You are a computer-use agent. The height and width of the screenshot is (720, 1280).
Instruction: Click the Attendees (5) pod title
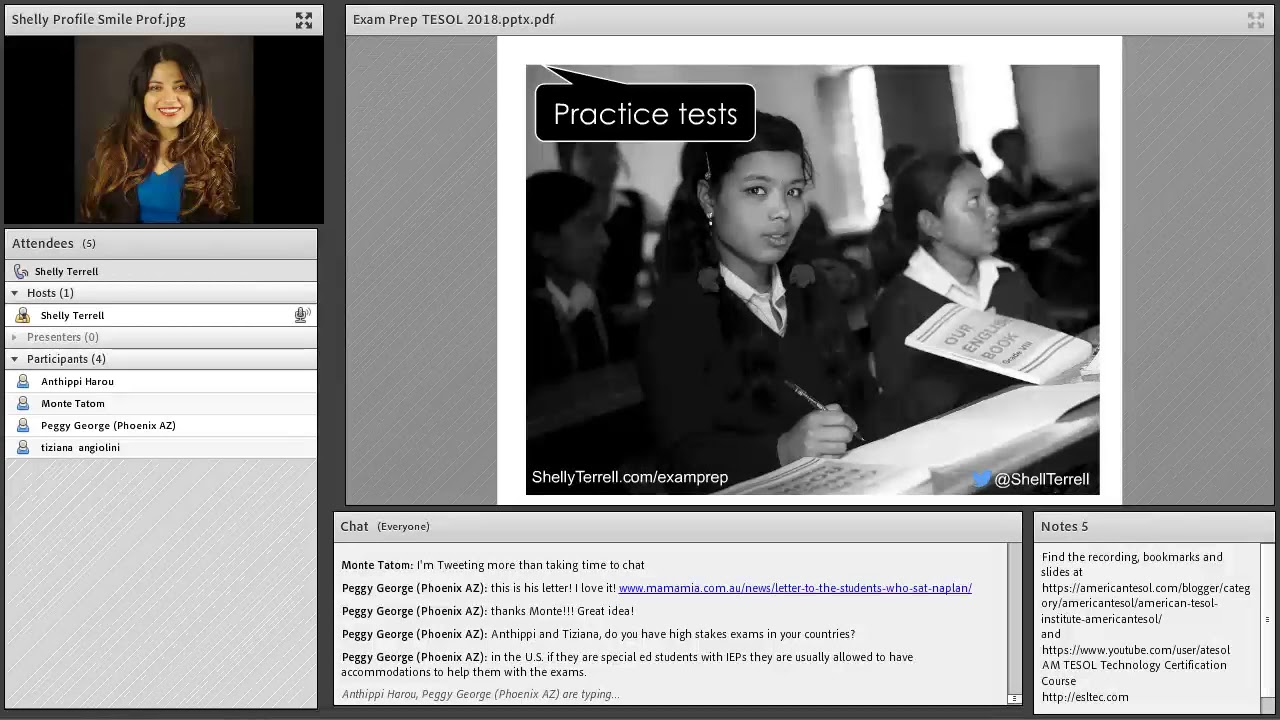(54, 243)
